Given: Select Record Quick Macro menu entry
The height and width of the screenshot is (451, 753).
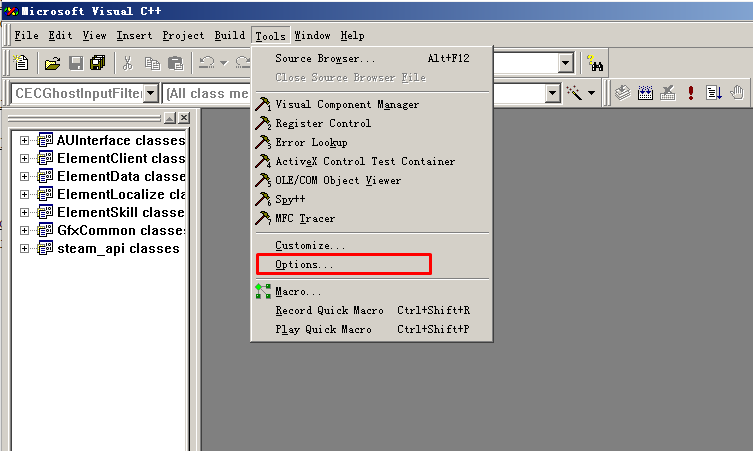Looking at the screenshot, I should 329,310.
